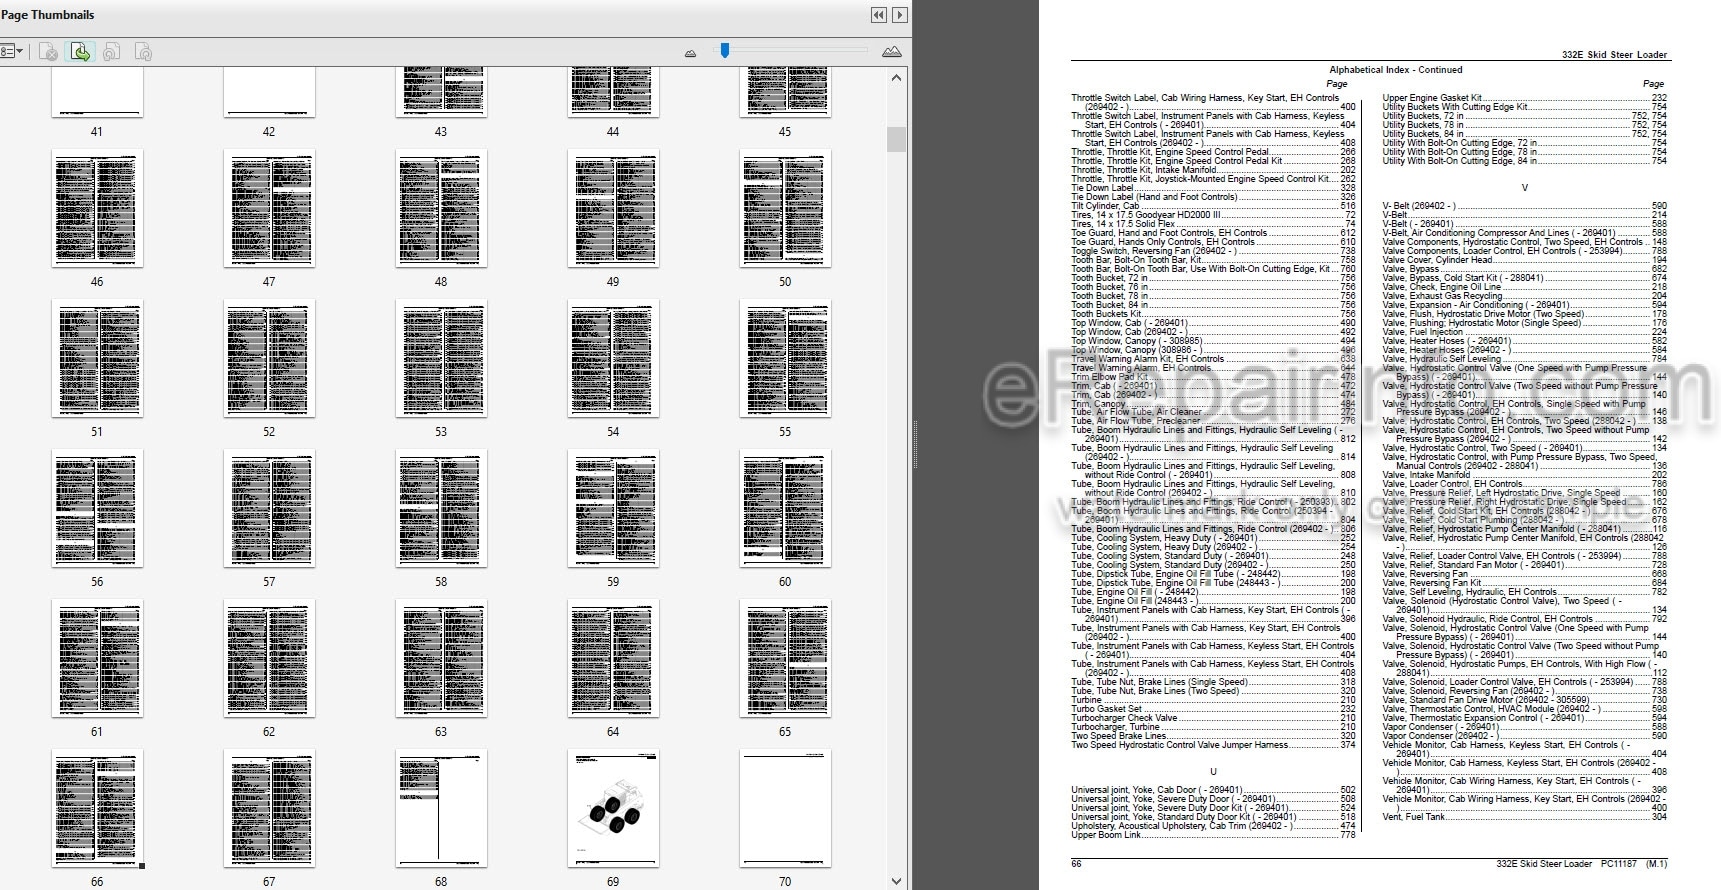Click the reduce thumbnail size icon
The width and height of the screenshot is (1721, 890).
click(x=690, y=53)
